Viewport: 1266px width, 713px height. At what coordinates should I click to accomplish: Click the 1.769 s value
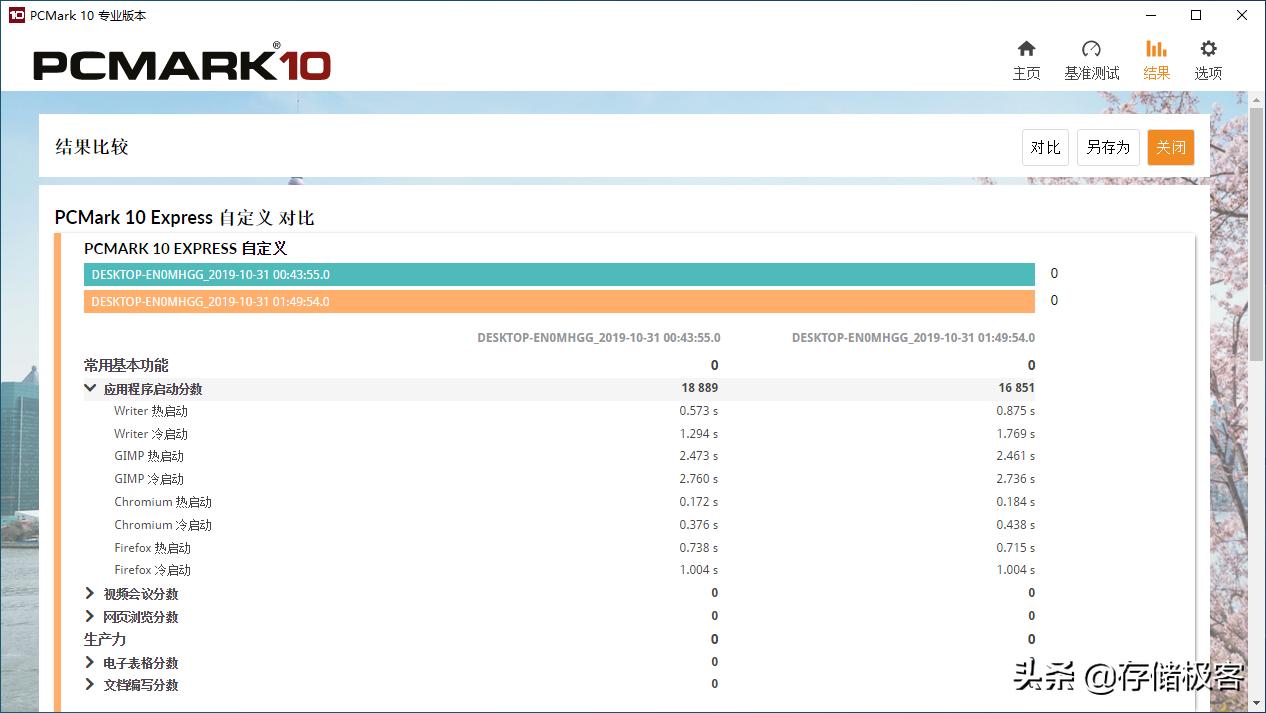click(1015, 434)
